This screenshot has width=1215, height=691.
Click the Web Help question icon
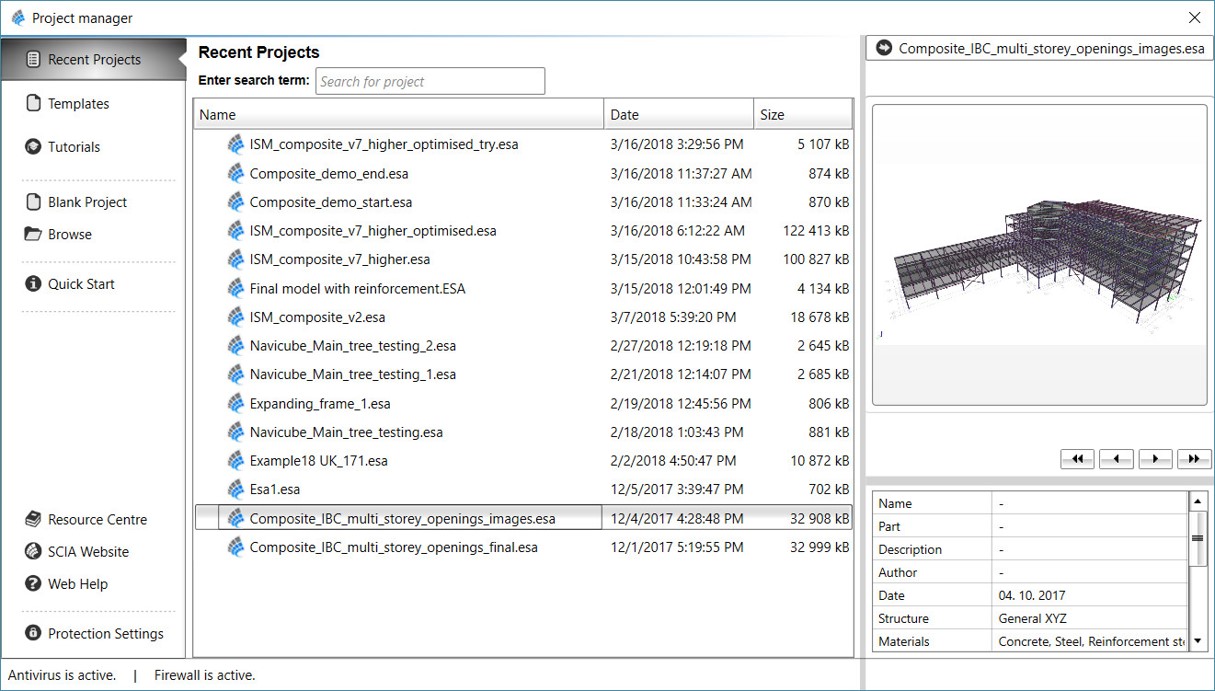[x=33, y=584]
